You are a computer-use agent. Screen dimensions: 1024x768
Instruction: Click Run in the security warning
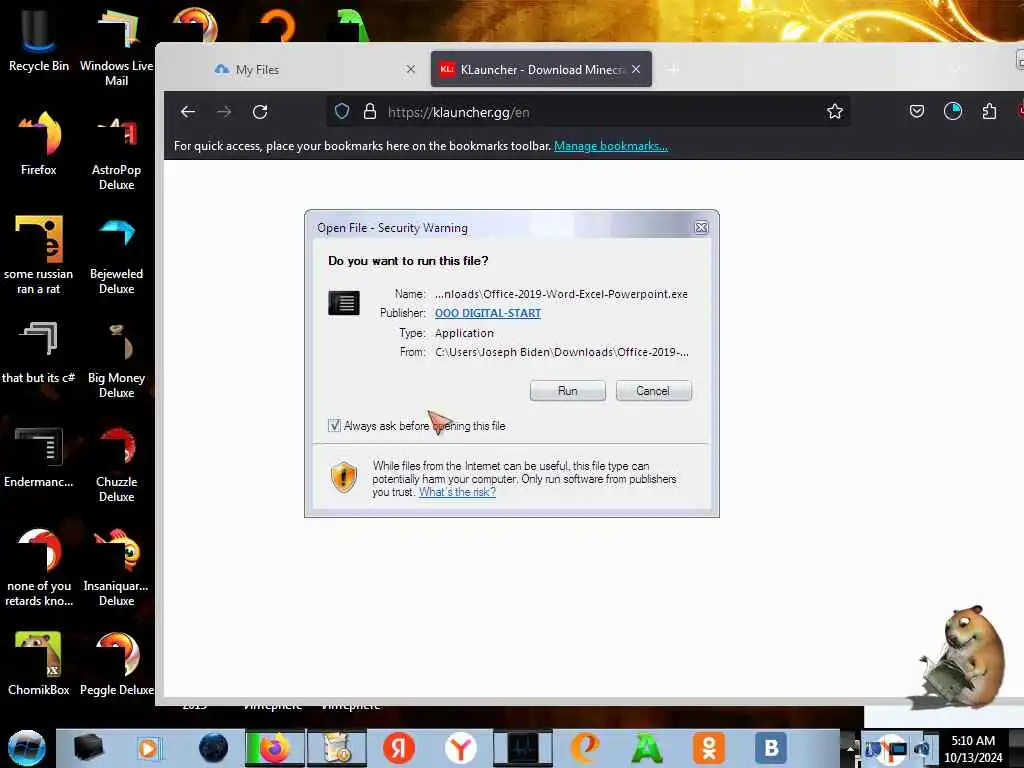coord(568,391)
